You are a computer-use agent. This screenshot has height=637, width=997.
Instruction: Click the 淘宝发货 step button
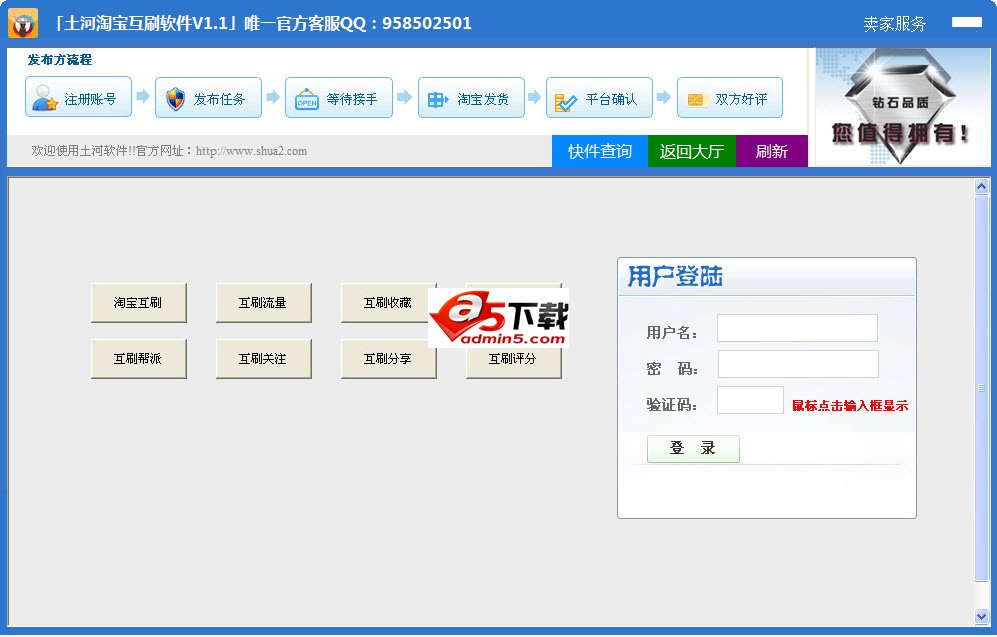click(x=471, y=97)
